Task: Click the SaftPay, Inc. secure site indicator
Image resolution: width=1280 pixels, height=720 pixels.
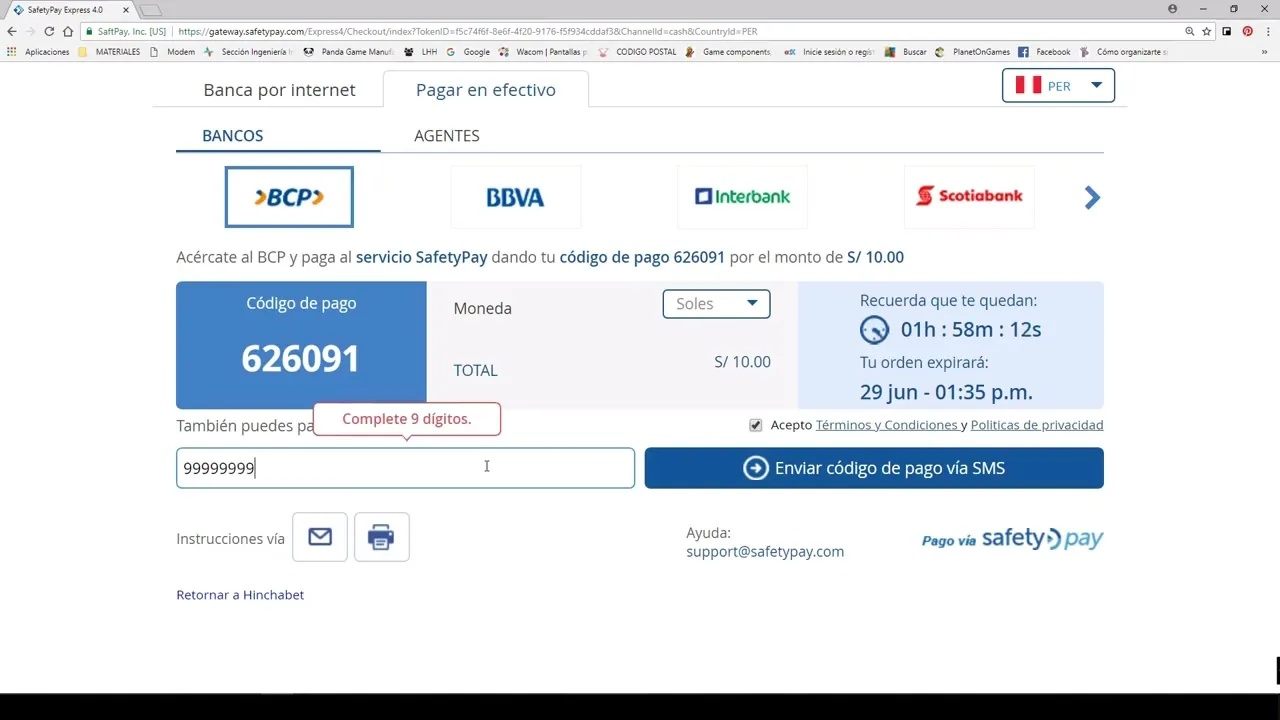Action: (126, 31)
